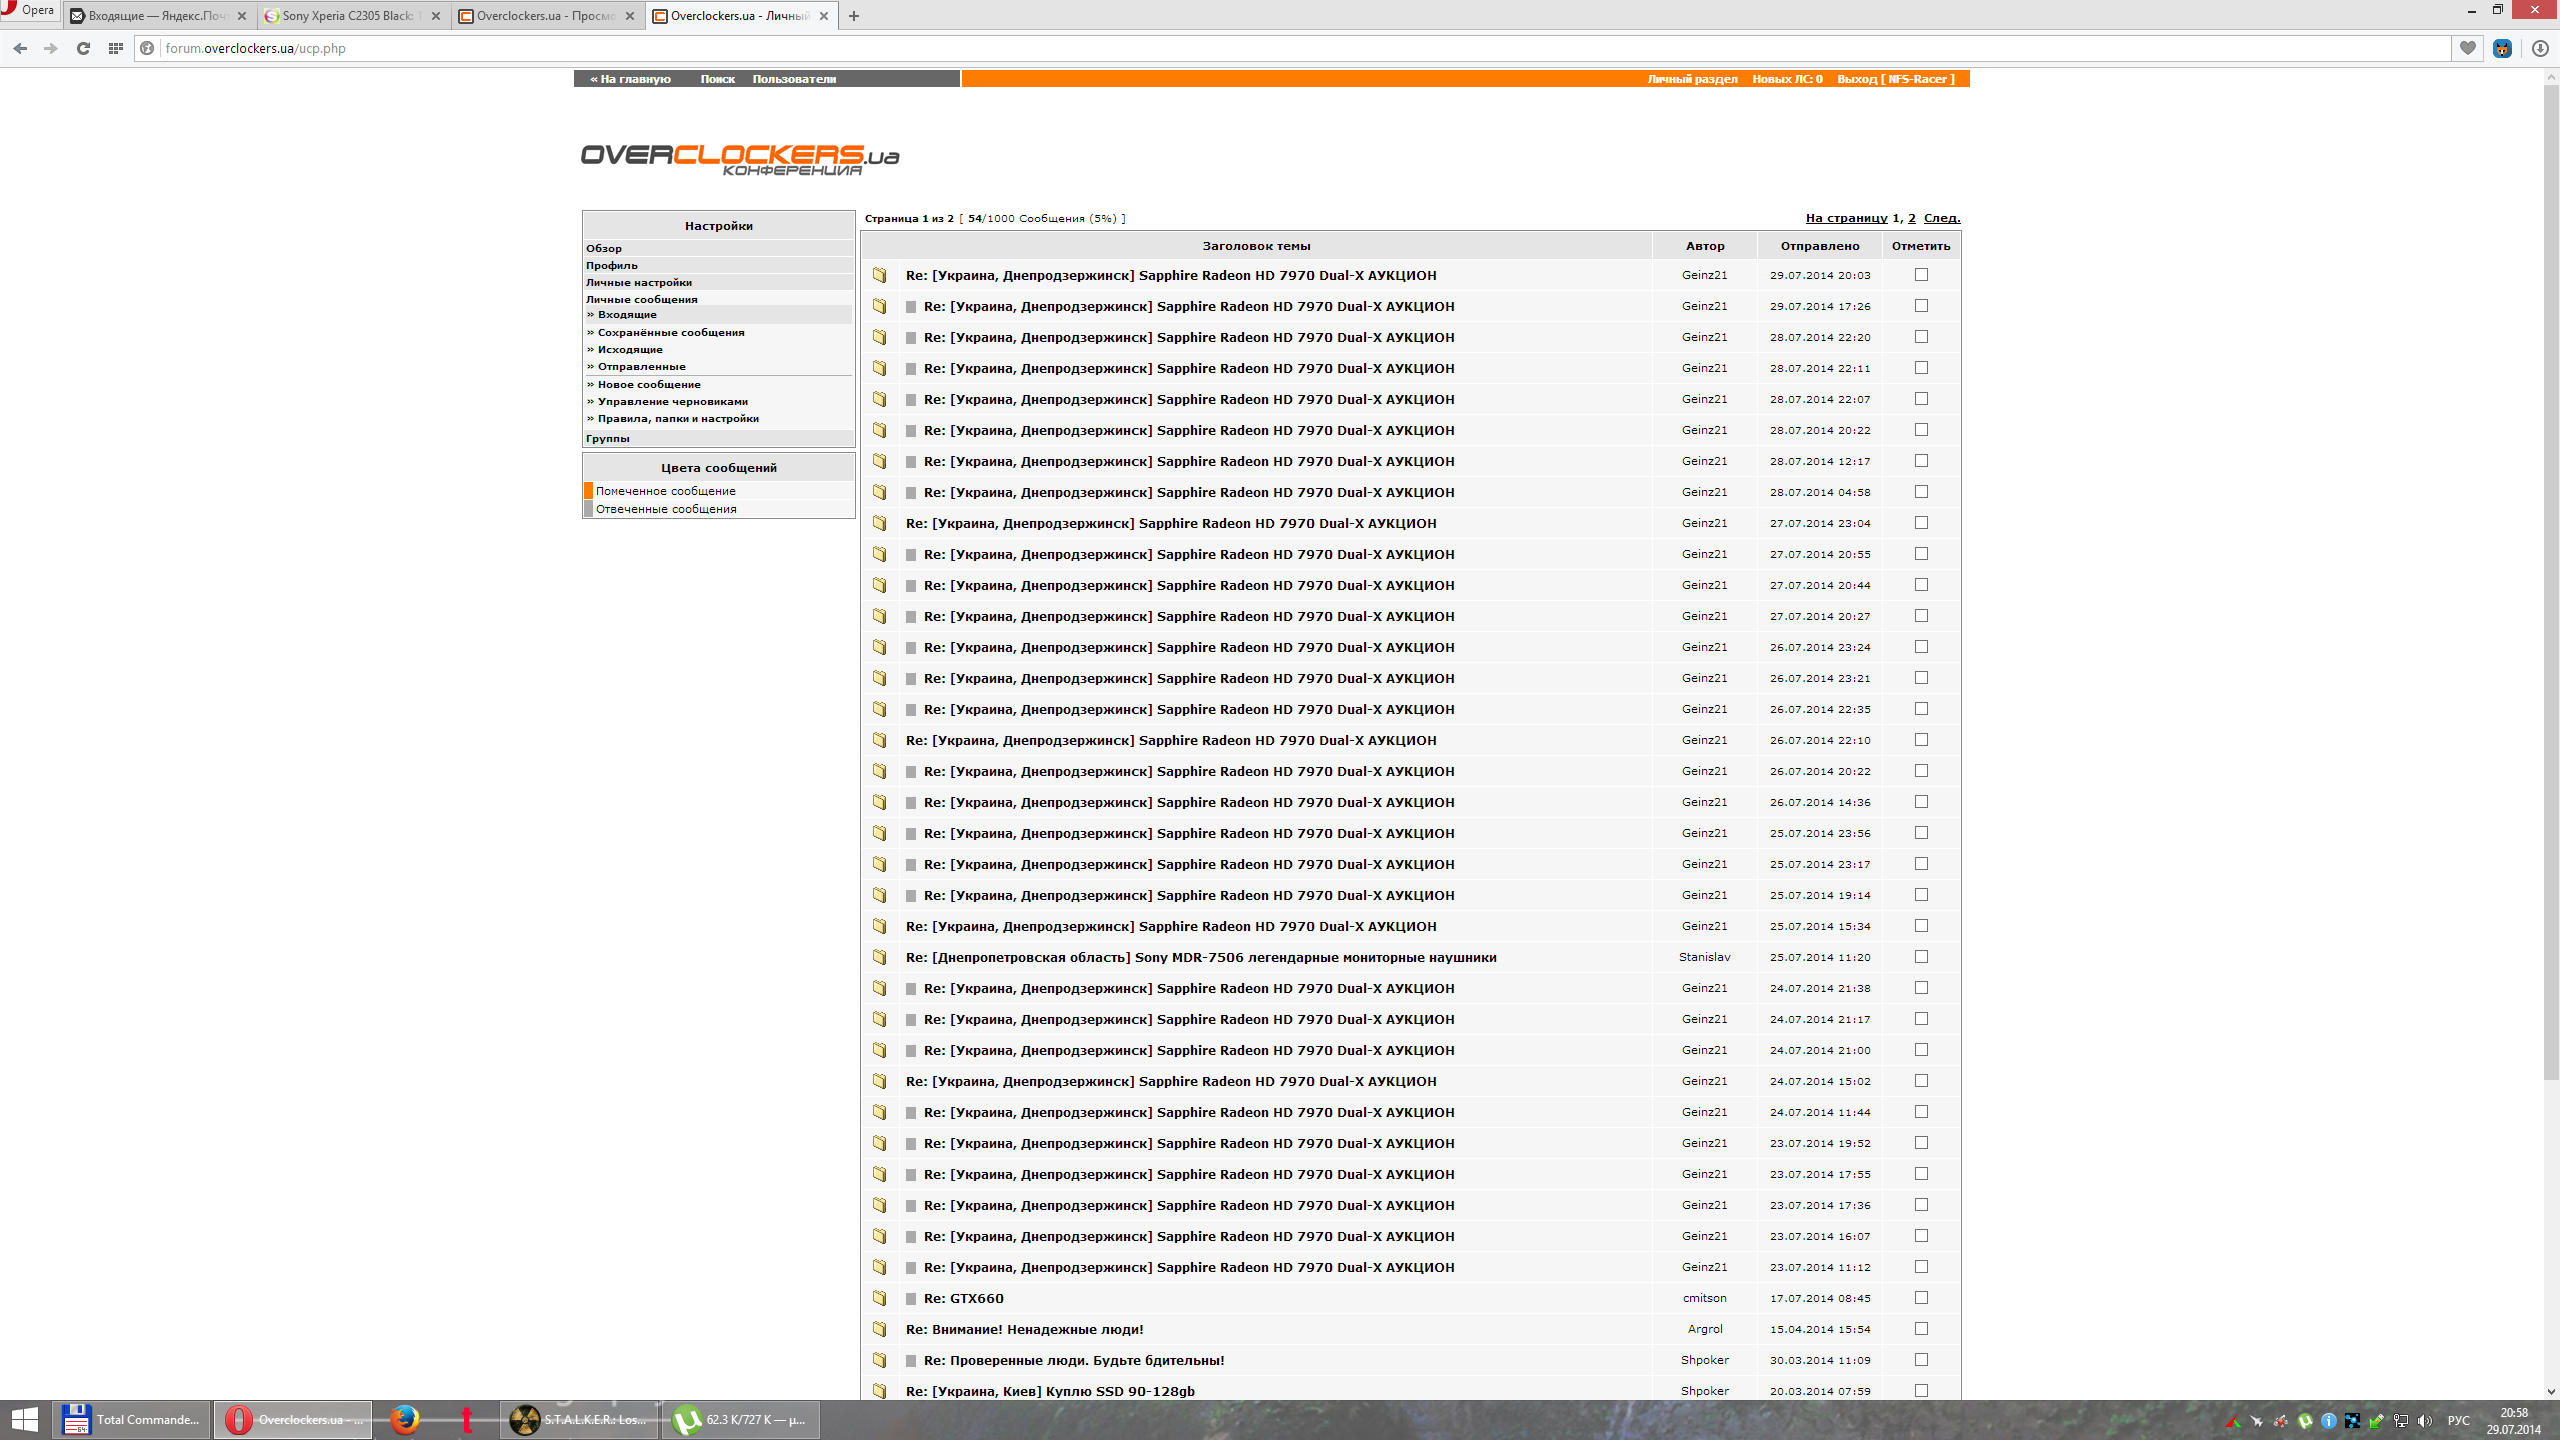Image resolution: width=2560 pixels, height=1440 pixels.
Task: Open Управление черновиками in the sidebar
Action: pyautogui.click(x=673, y=402)
